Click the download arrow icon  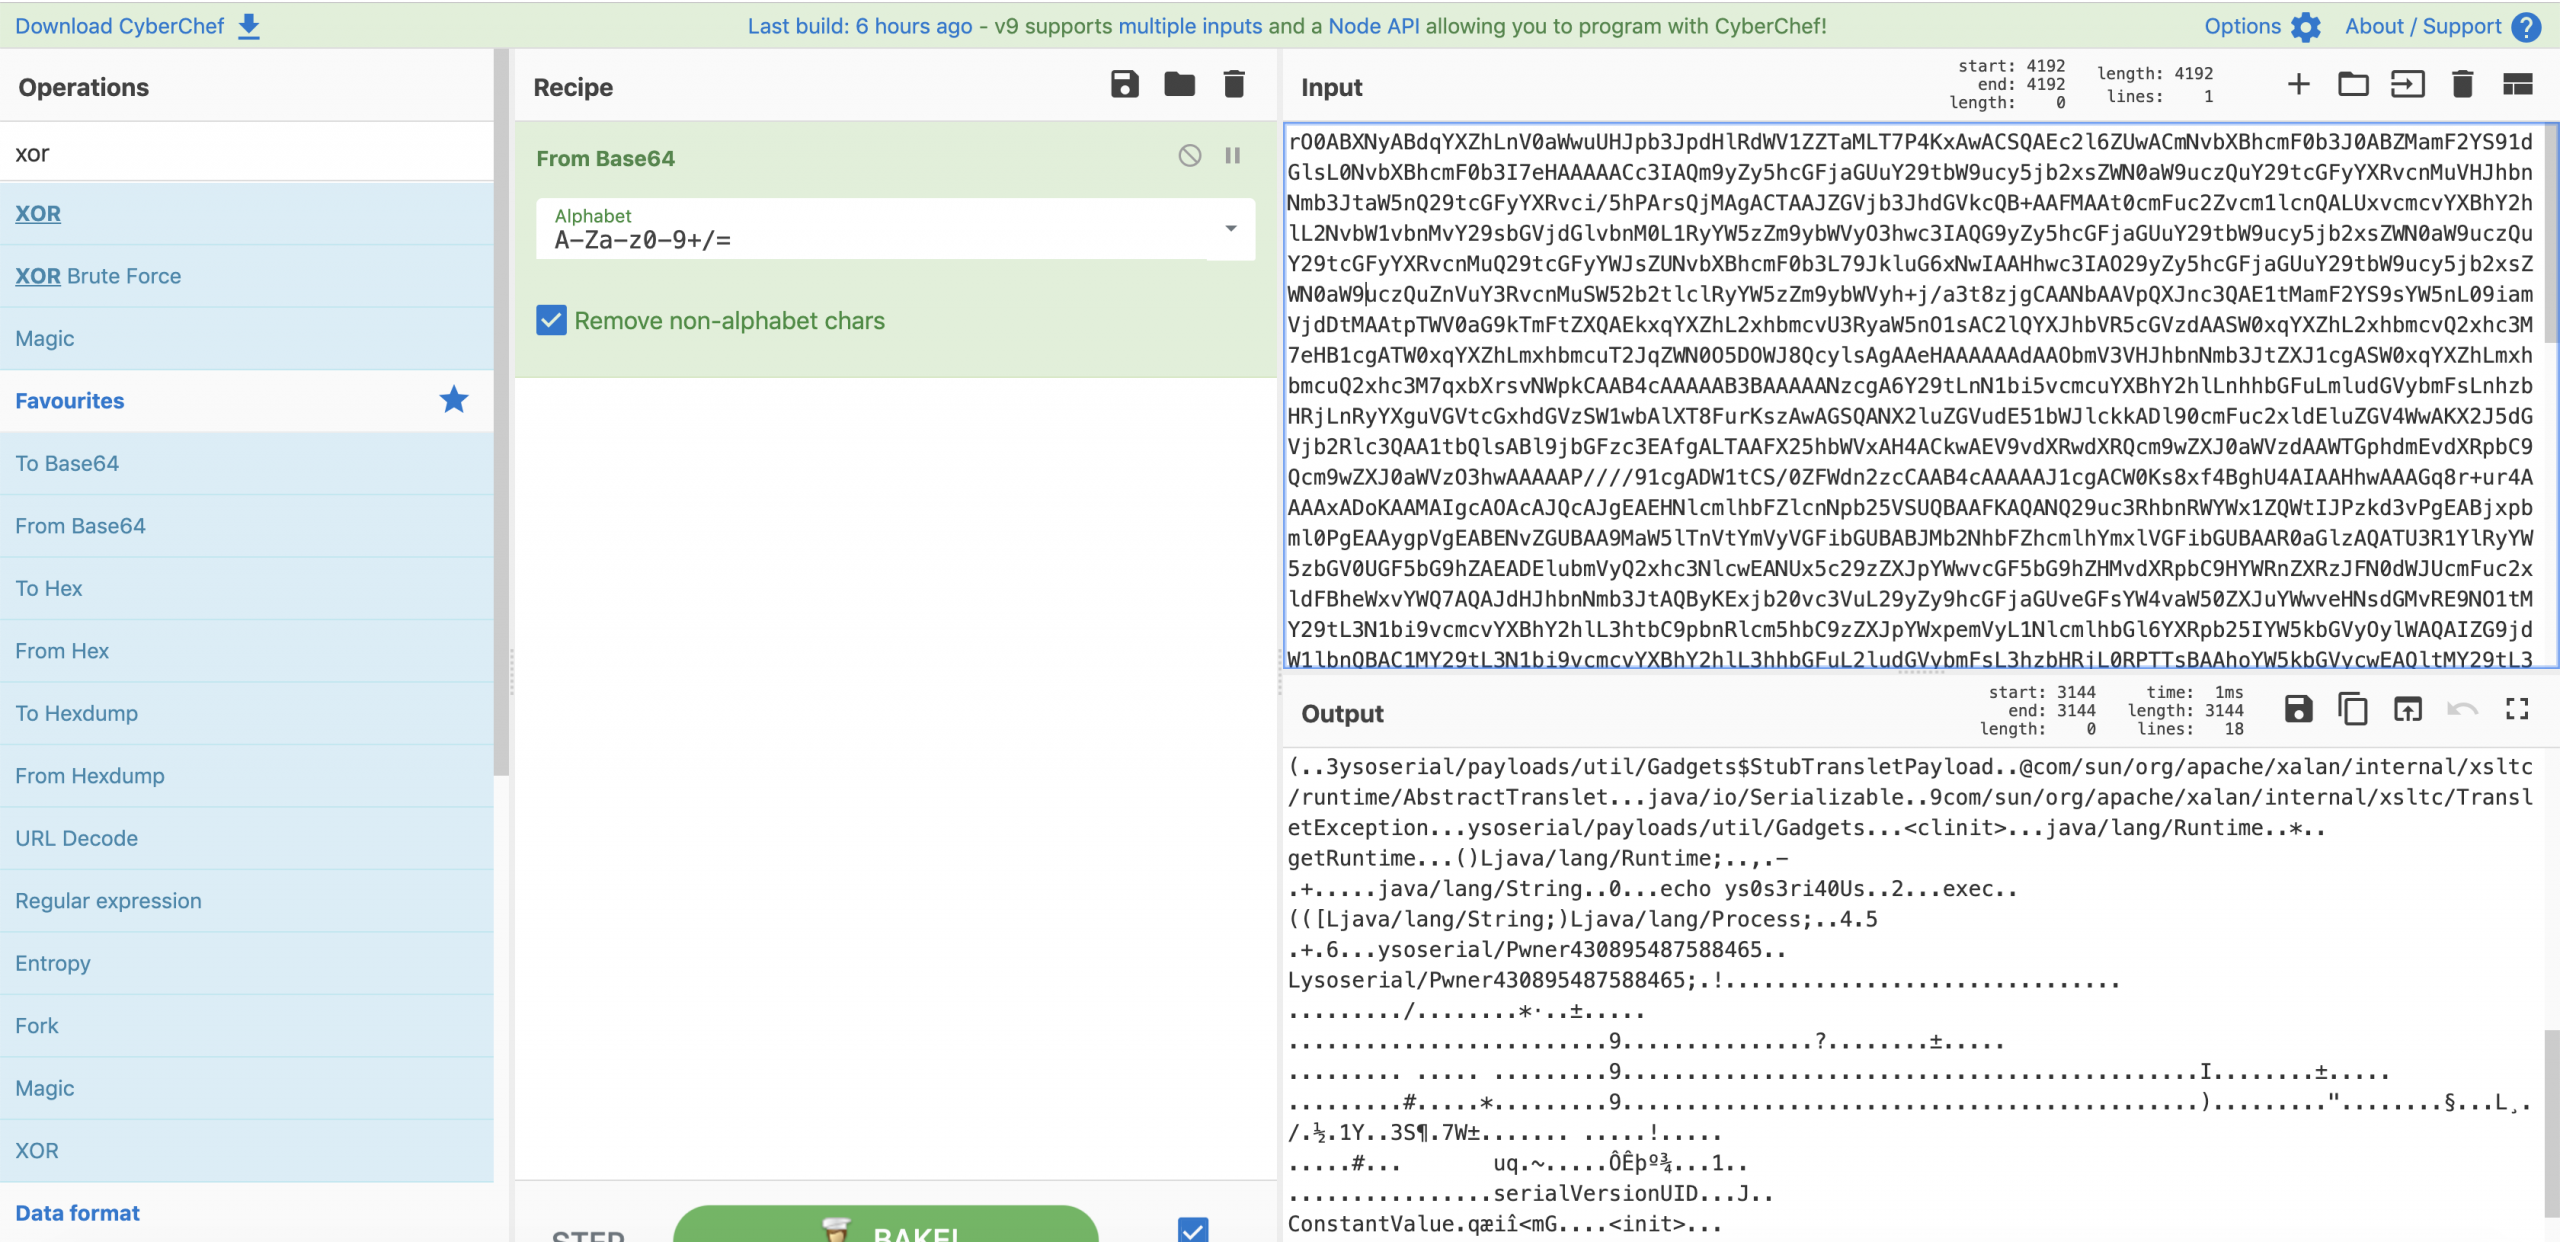tap(249, 27)
